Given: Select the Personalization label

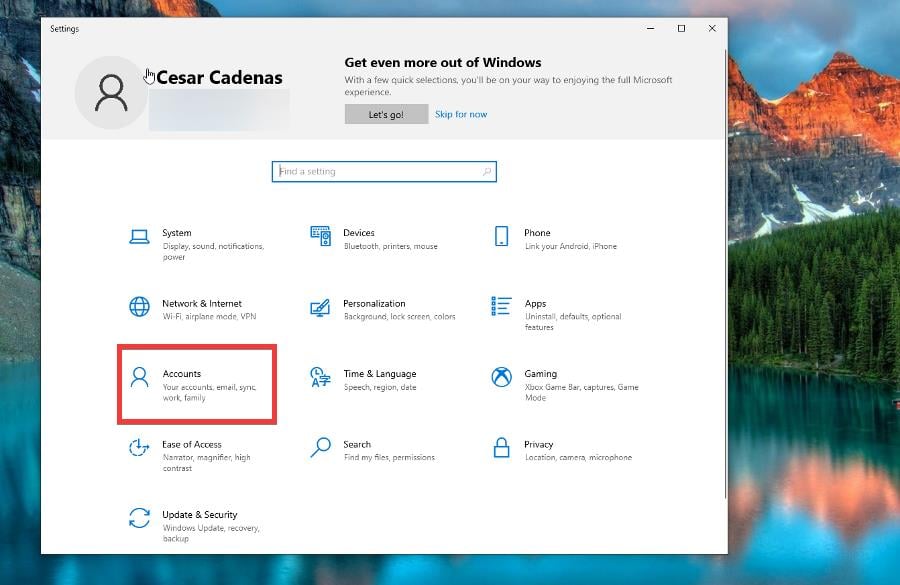Looking at the screenshot, I should tap(374, 303).
